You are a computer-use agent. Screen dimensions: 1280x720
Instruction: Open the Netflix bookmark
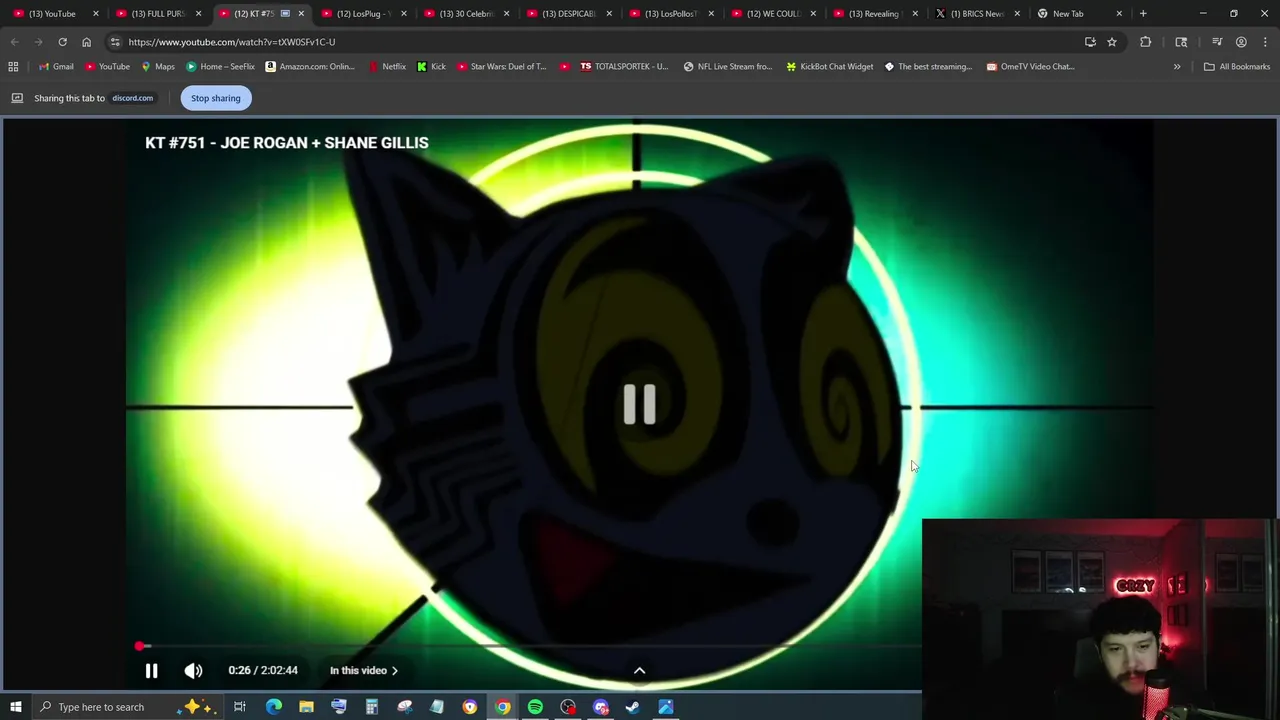pos(387,67)
